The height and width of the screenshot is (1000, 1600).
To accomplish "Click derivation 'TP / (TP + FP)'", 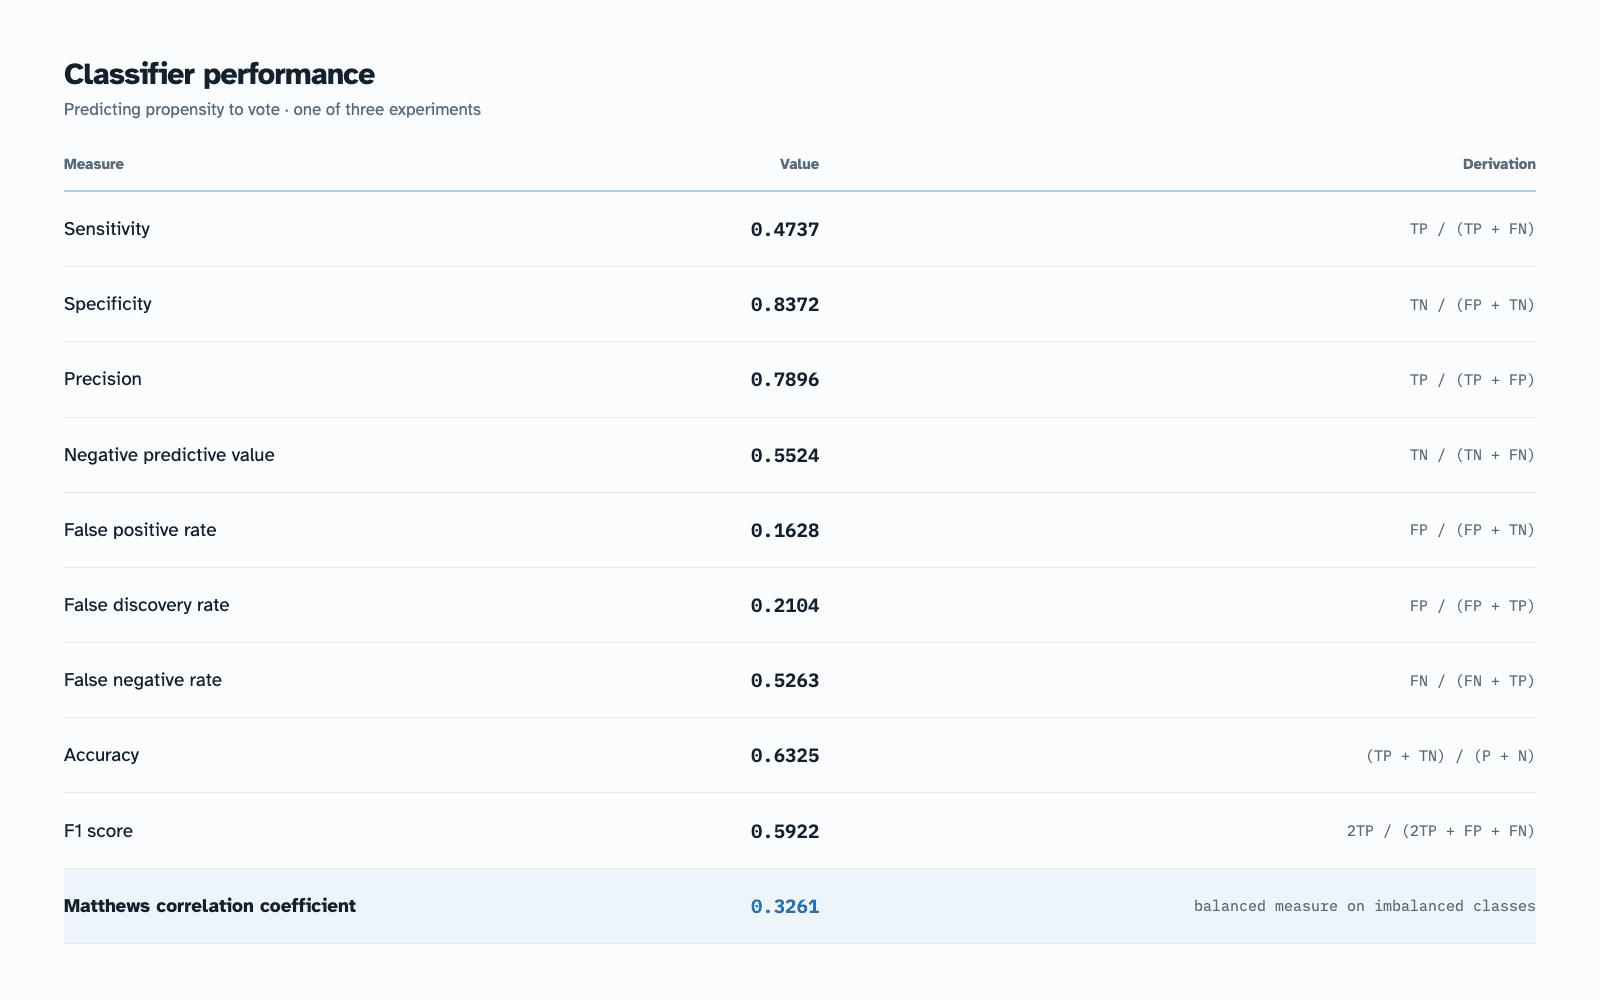I will coord(1472,380).
